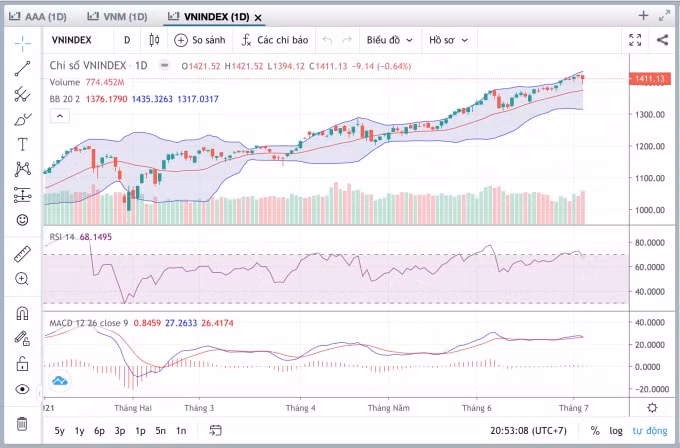
Task: Click the go to date calendar icon
Action: coord(216,430)
